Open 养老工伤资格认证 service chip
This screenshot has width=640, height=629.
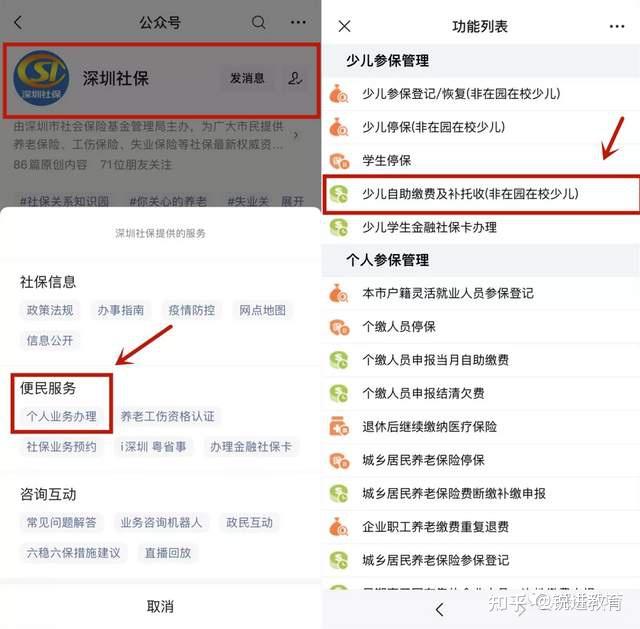tap(167, 416)
